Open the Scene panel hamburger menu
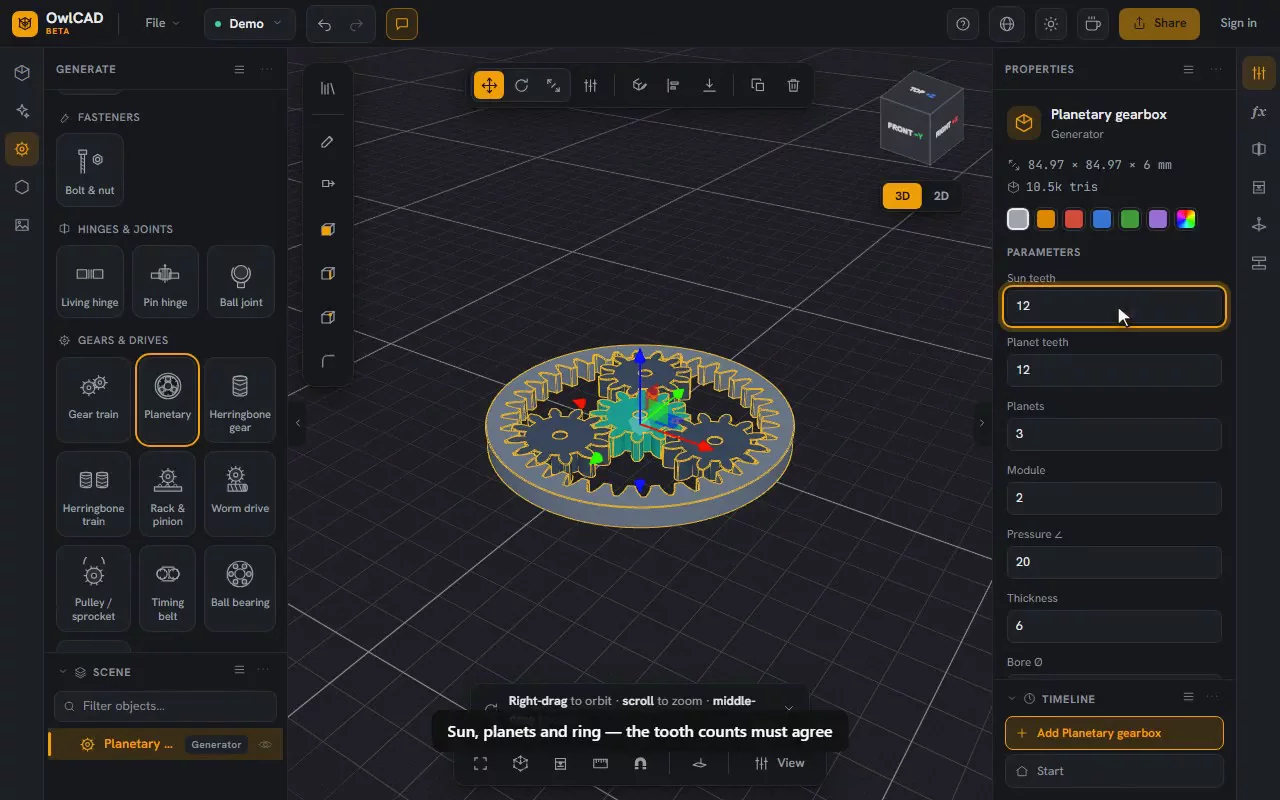 point(239,670)
